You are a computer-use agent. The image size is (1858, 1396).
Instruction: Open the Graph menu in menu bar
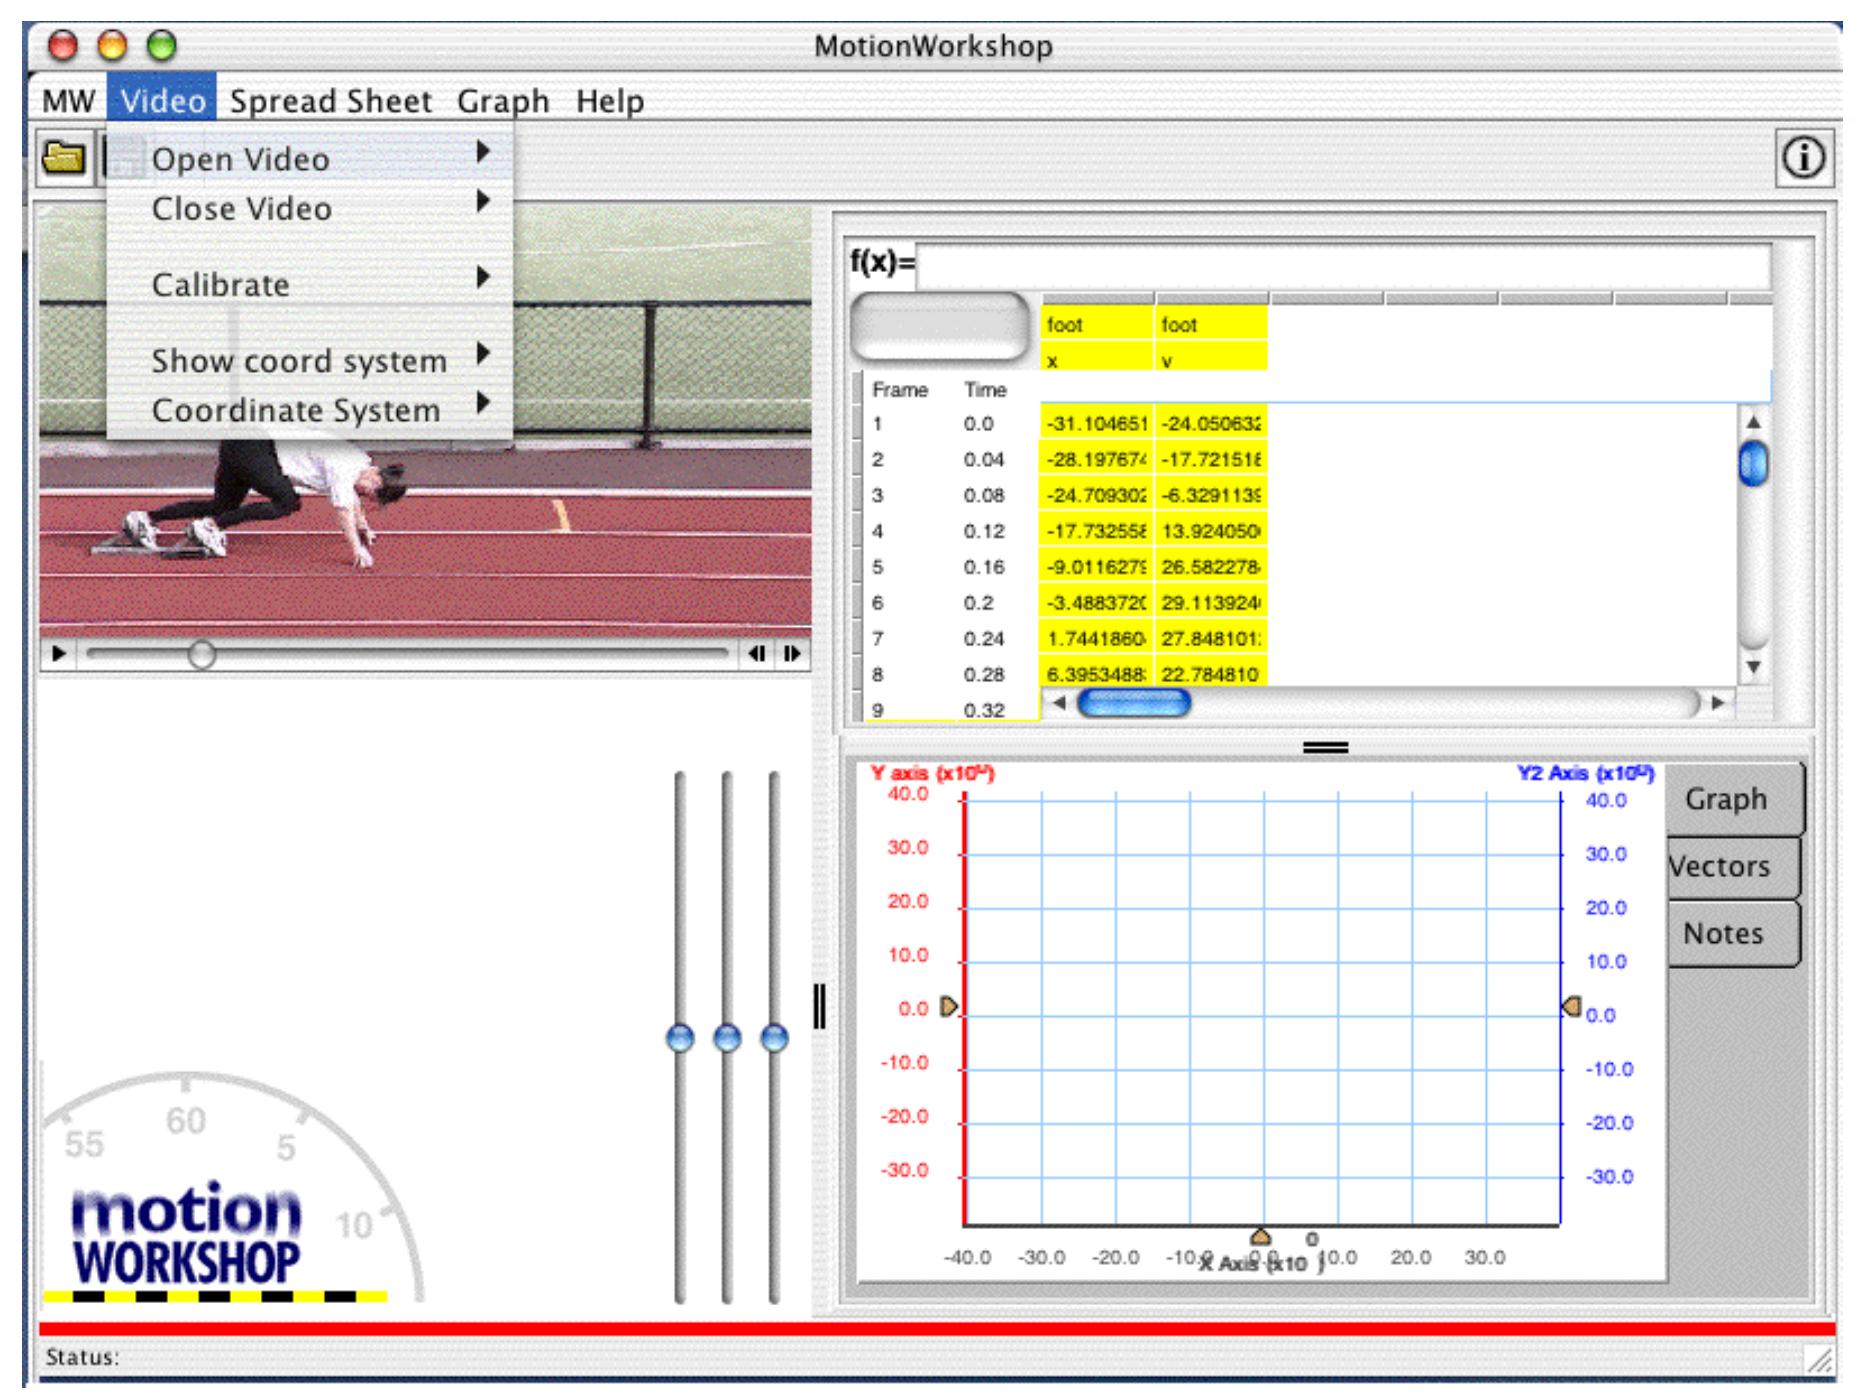[x=503, y=101]
